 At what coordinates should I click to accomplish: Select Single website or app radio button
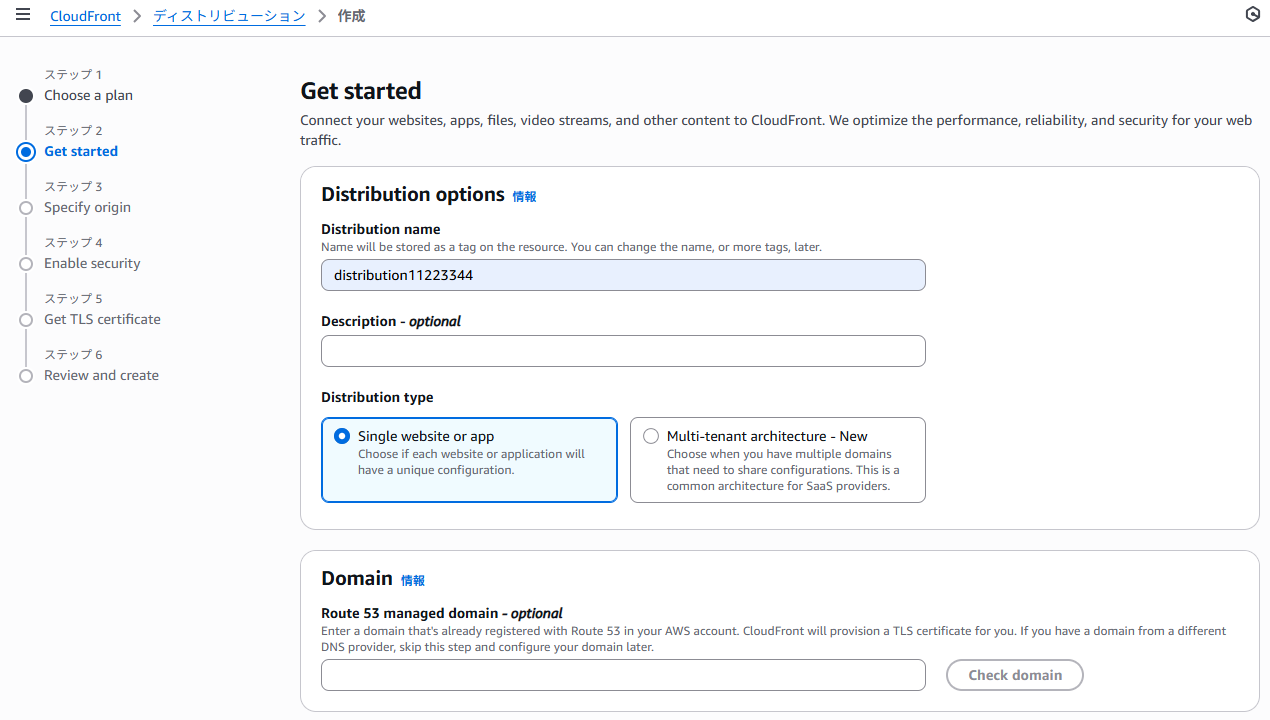(x=342, y=436)
